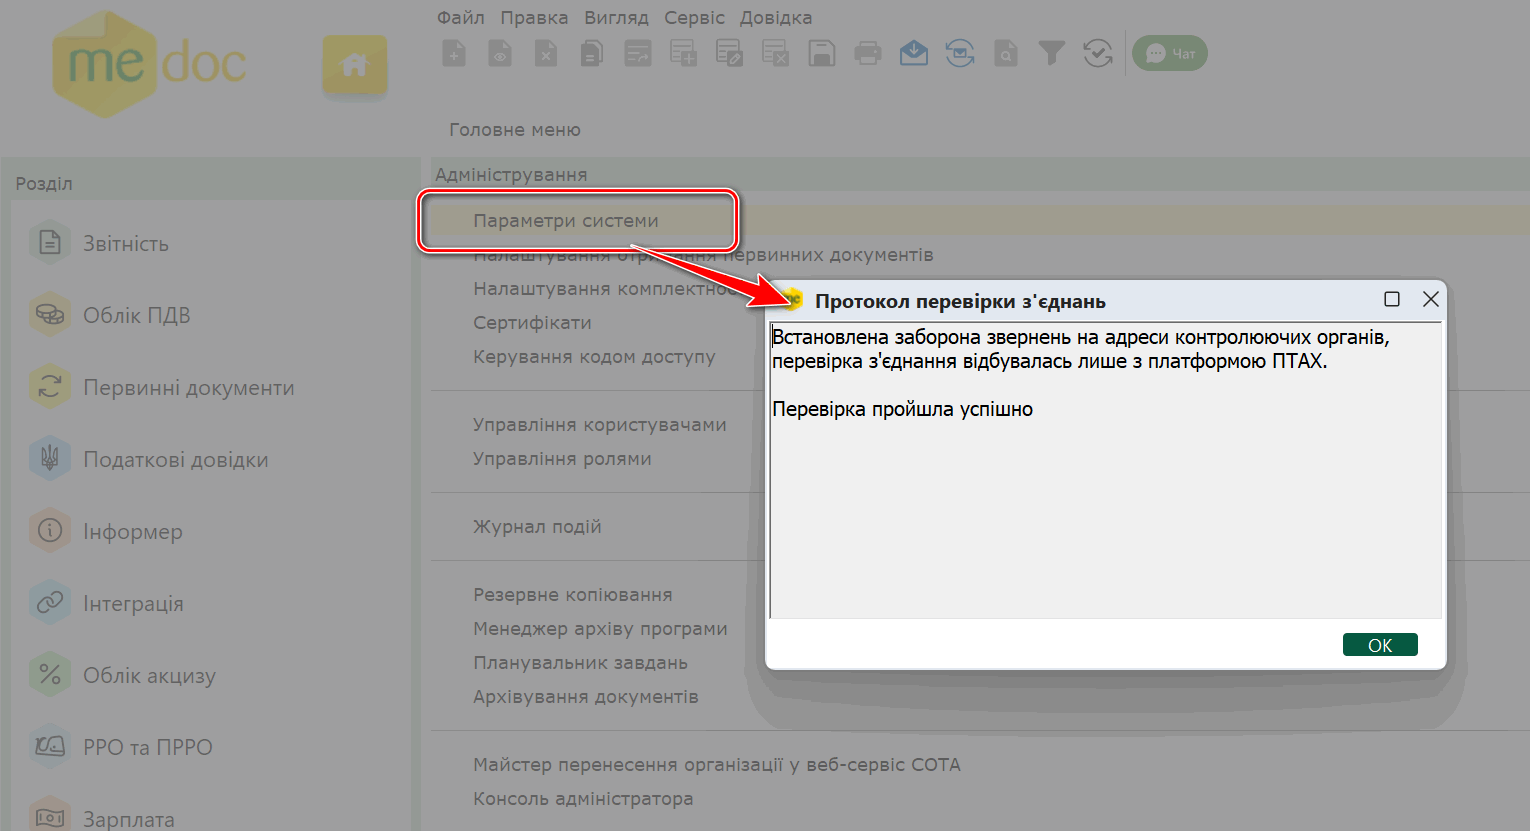The width and height of the screenshot is (1530, 831).
Task: Open Сертифікати settings
Action: tap(532, 323)
